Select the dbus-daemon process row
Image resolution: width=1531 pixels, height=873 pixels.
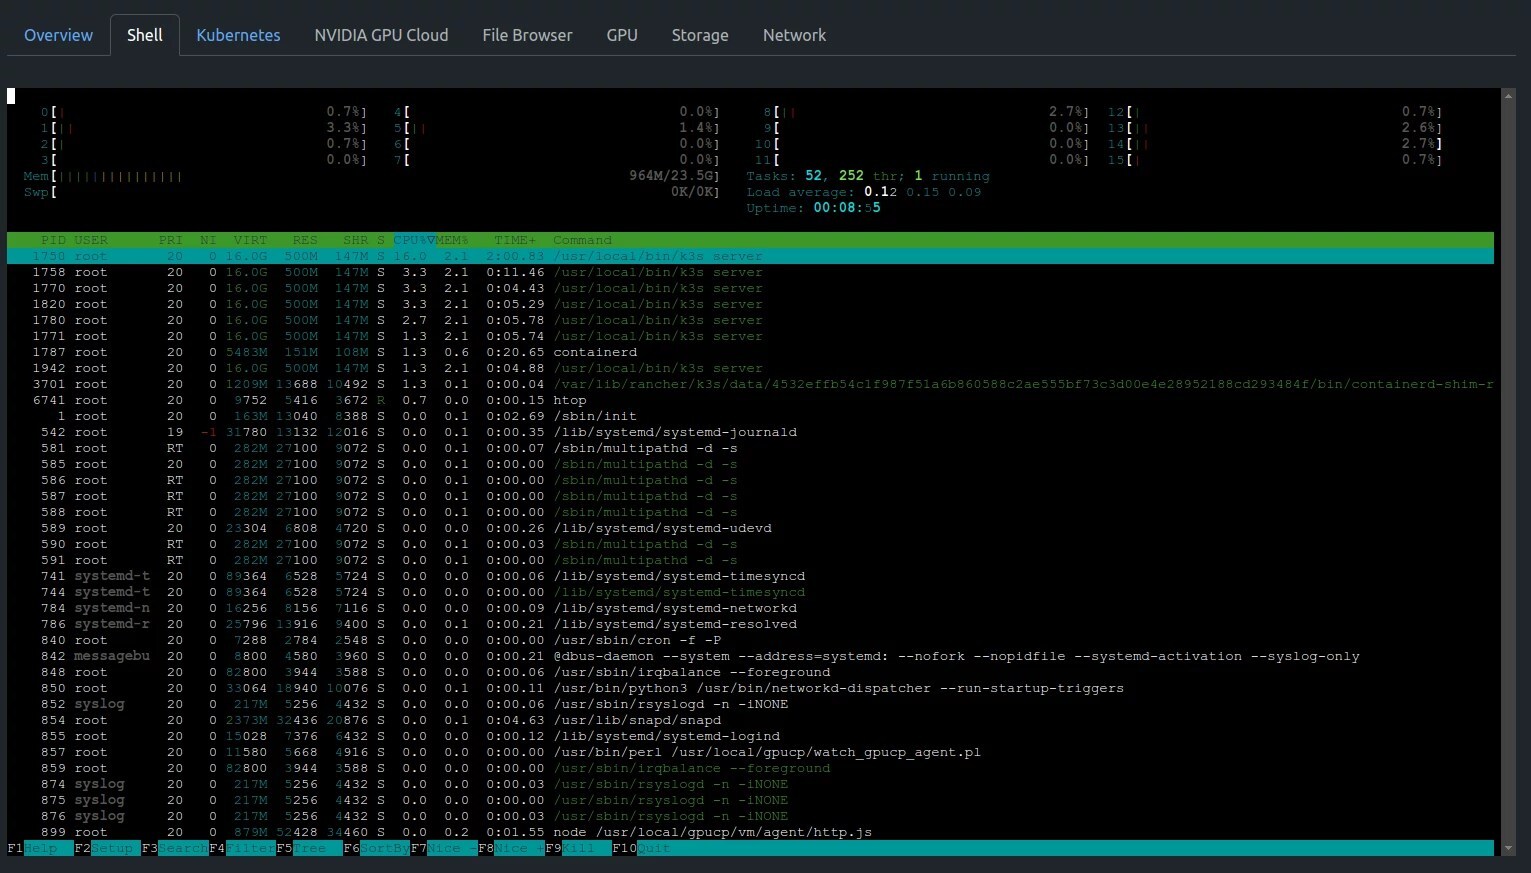click(x=750, y=656)
